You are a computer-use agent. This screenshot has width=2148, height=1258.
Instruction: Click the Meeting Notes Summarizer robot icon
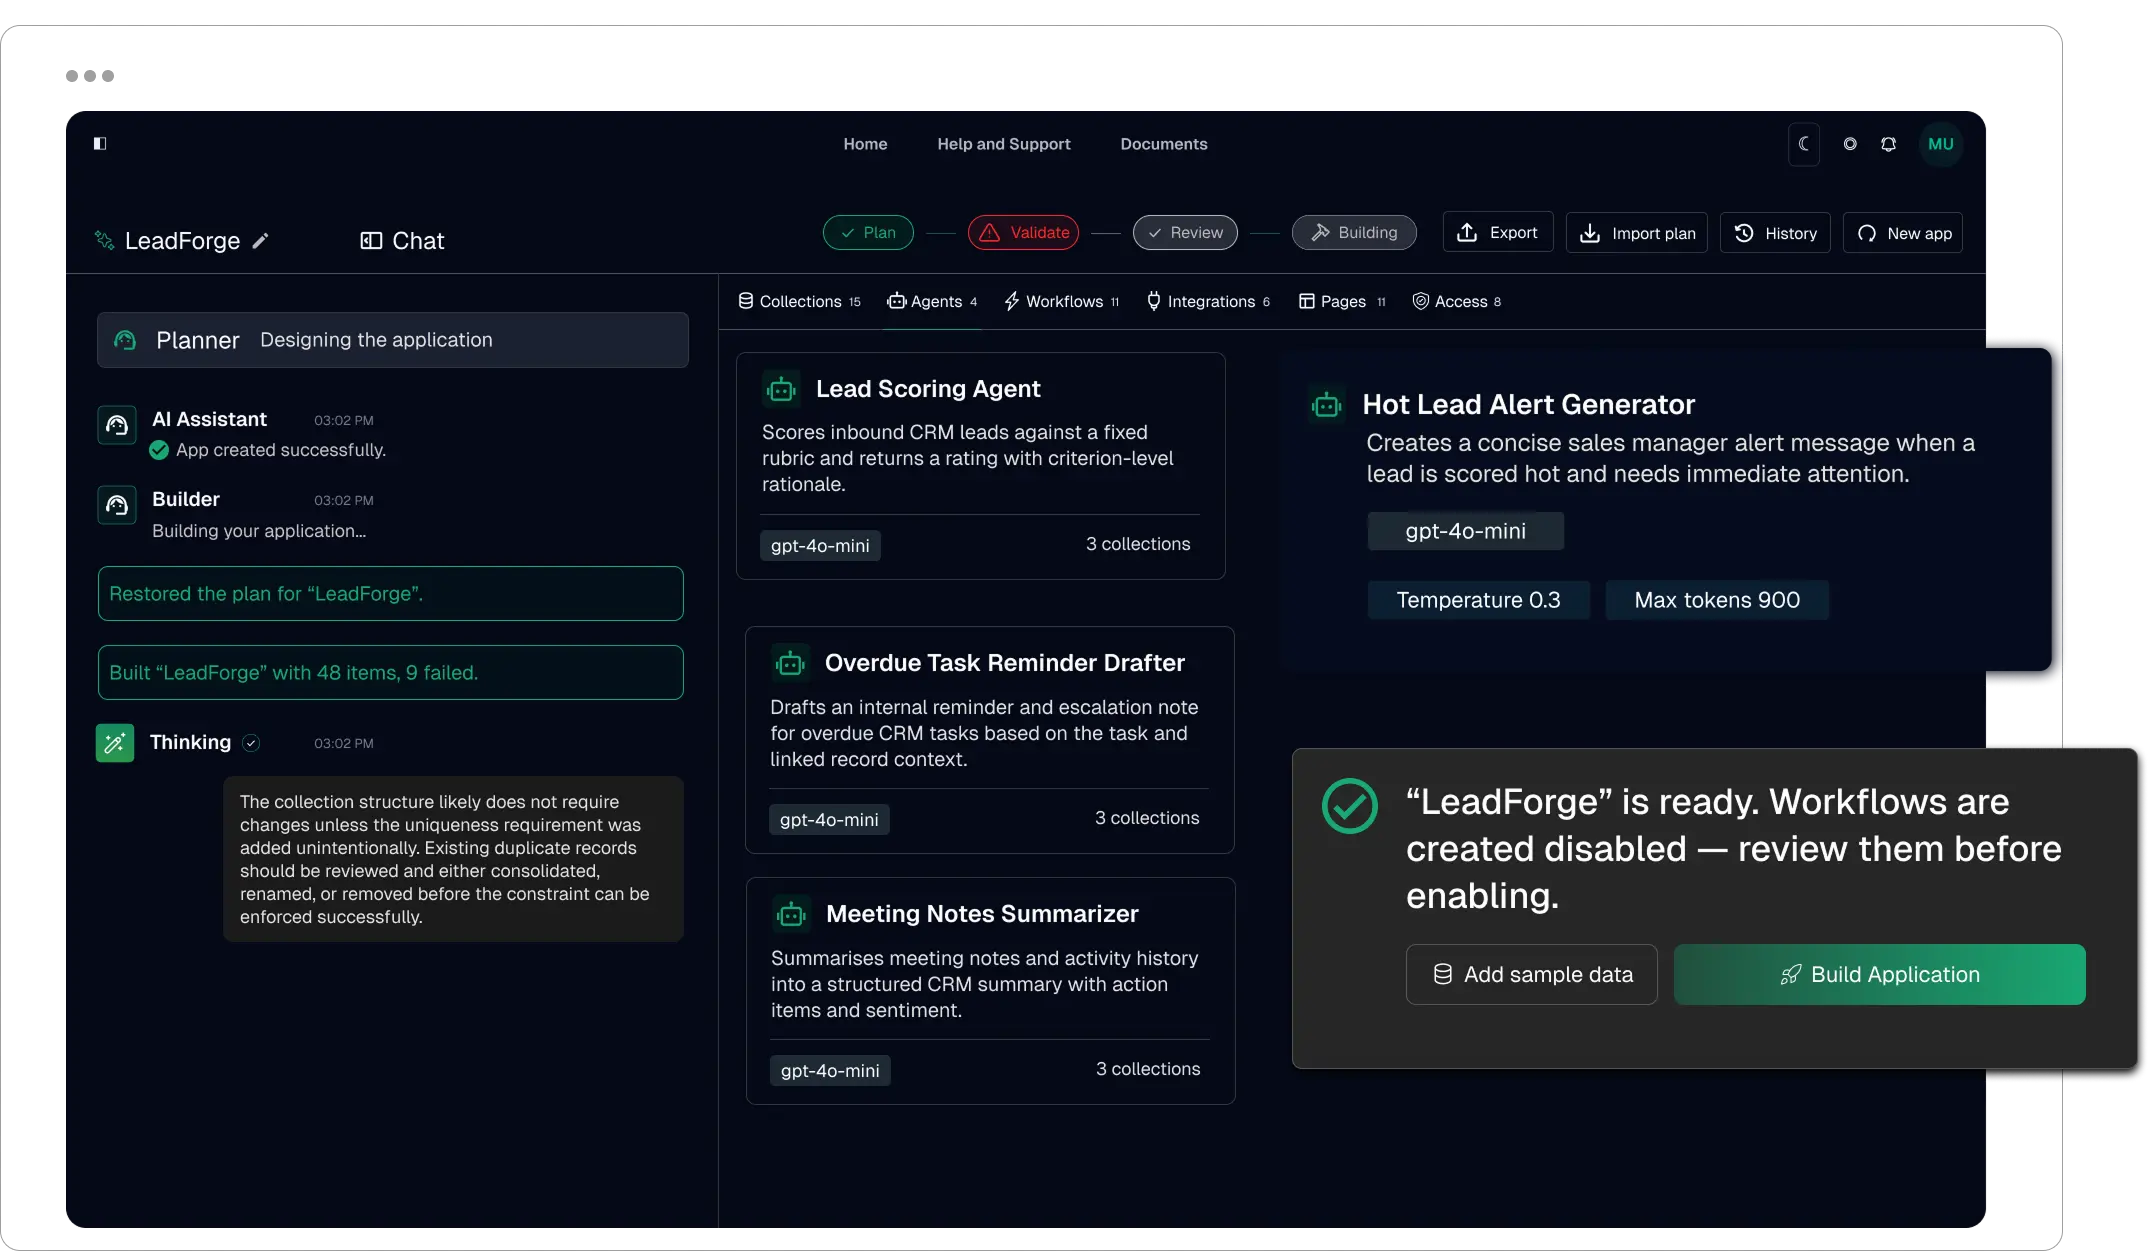click(791, 914)
